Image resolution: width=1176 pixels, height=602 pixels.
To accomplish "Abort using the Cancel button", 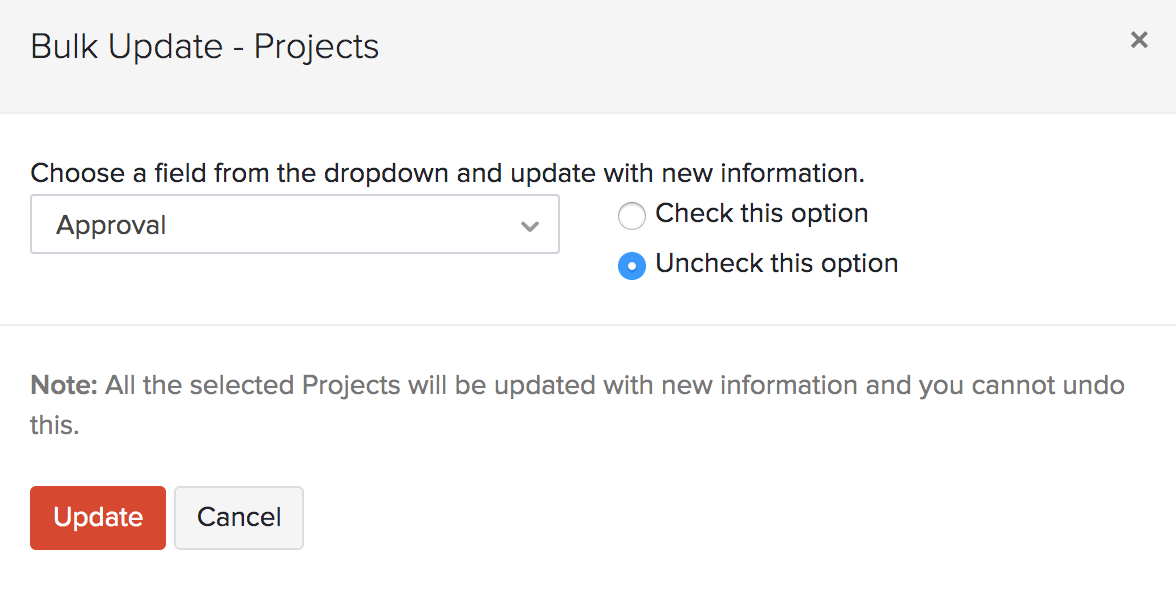I will 238,517.
